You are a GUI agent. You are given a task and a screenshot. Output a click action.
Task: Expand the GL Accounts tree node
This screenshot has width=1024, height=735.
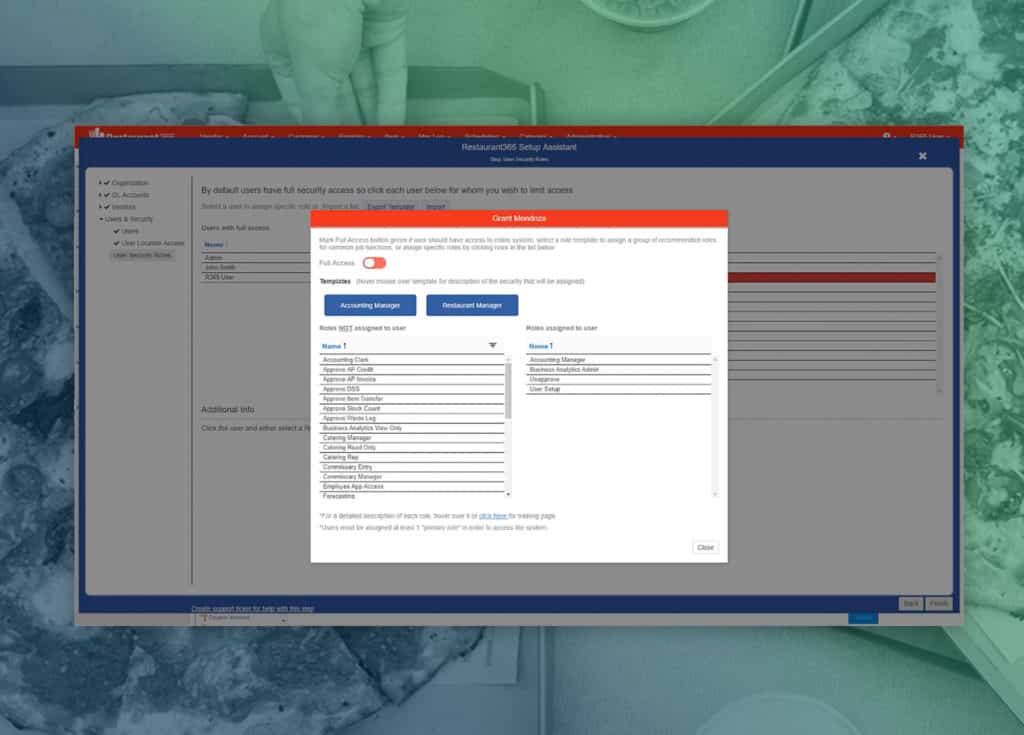tap(101, 195)
